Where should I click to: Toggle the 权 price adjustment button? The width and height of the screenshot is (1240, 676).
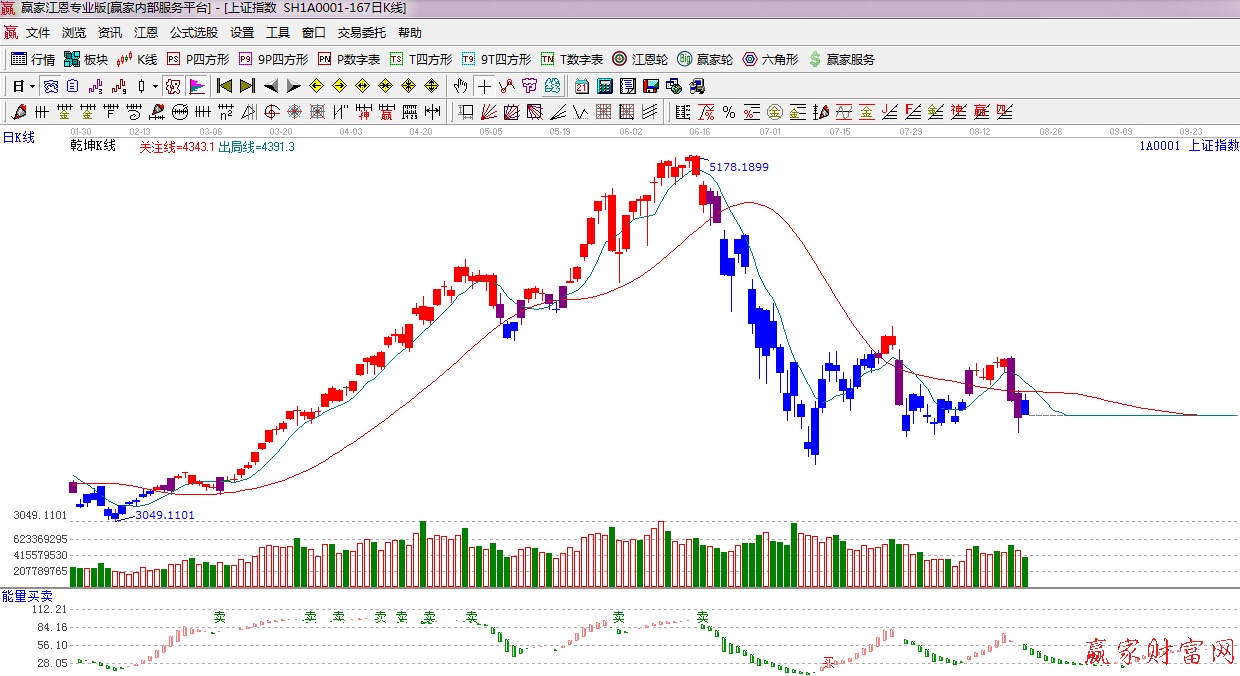click(x=173, y=85)
